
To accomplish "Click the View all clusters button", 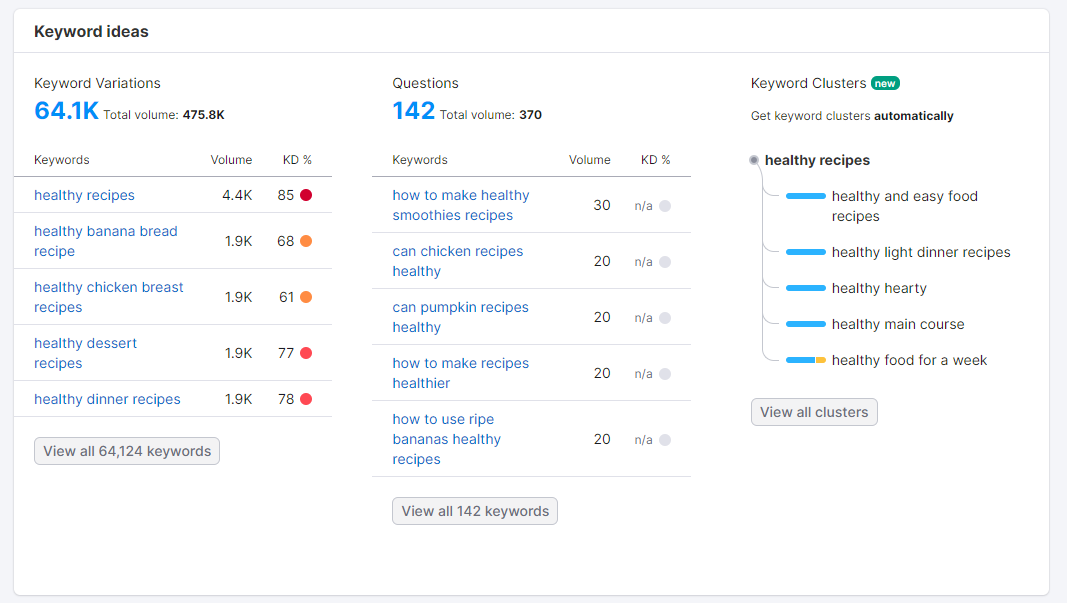I will [814, 412].
